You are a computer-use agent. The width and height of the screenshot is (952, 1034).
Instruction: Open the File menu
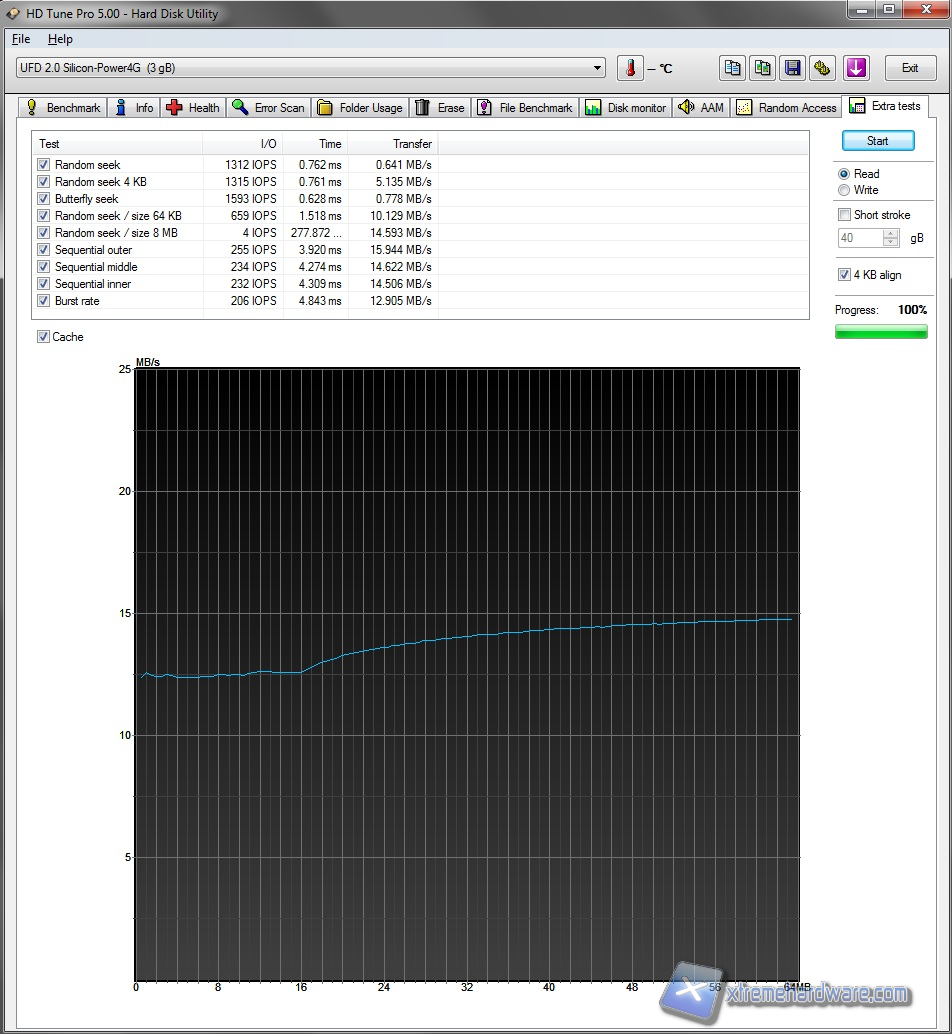click(21, 39)
